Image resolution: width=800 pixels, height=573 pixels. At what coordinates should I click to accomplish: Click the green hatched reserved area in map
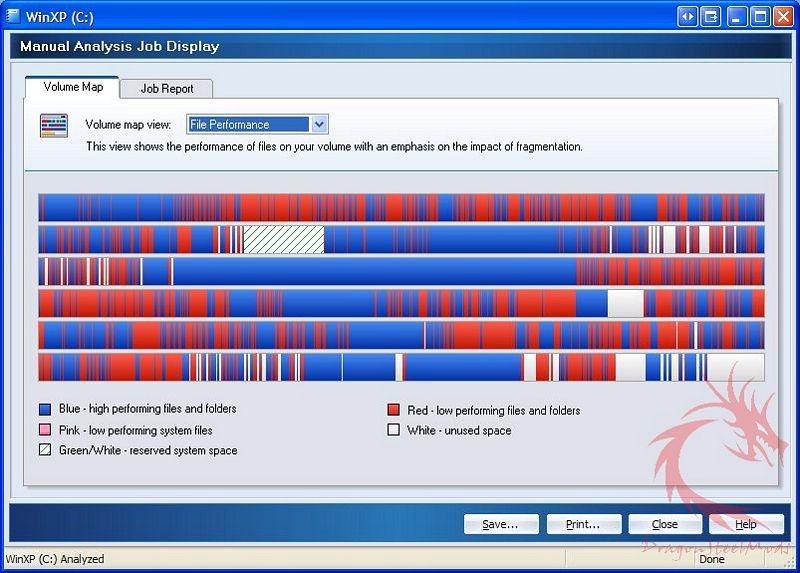(x=283, y=240)
